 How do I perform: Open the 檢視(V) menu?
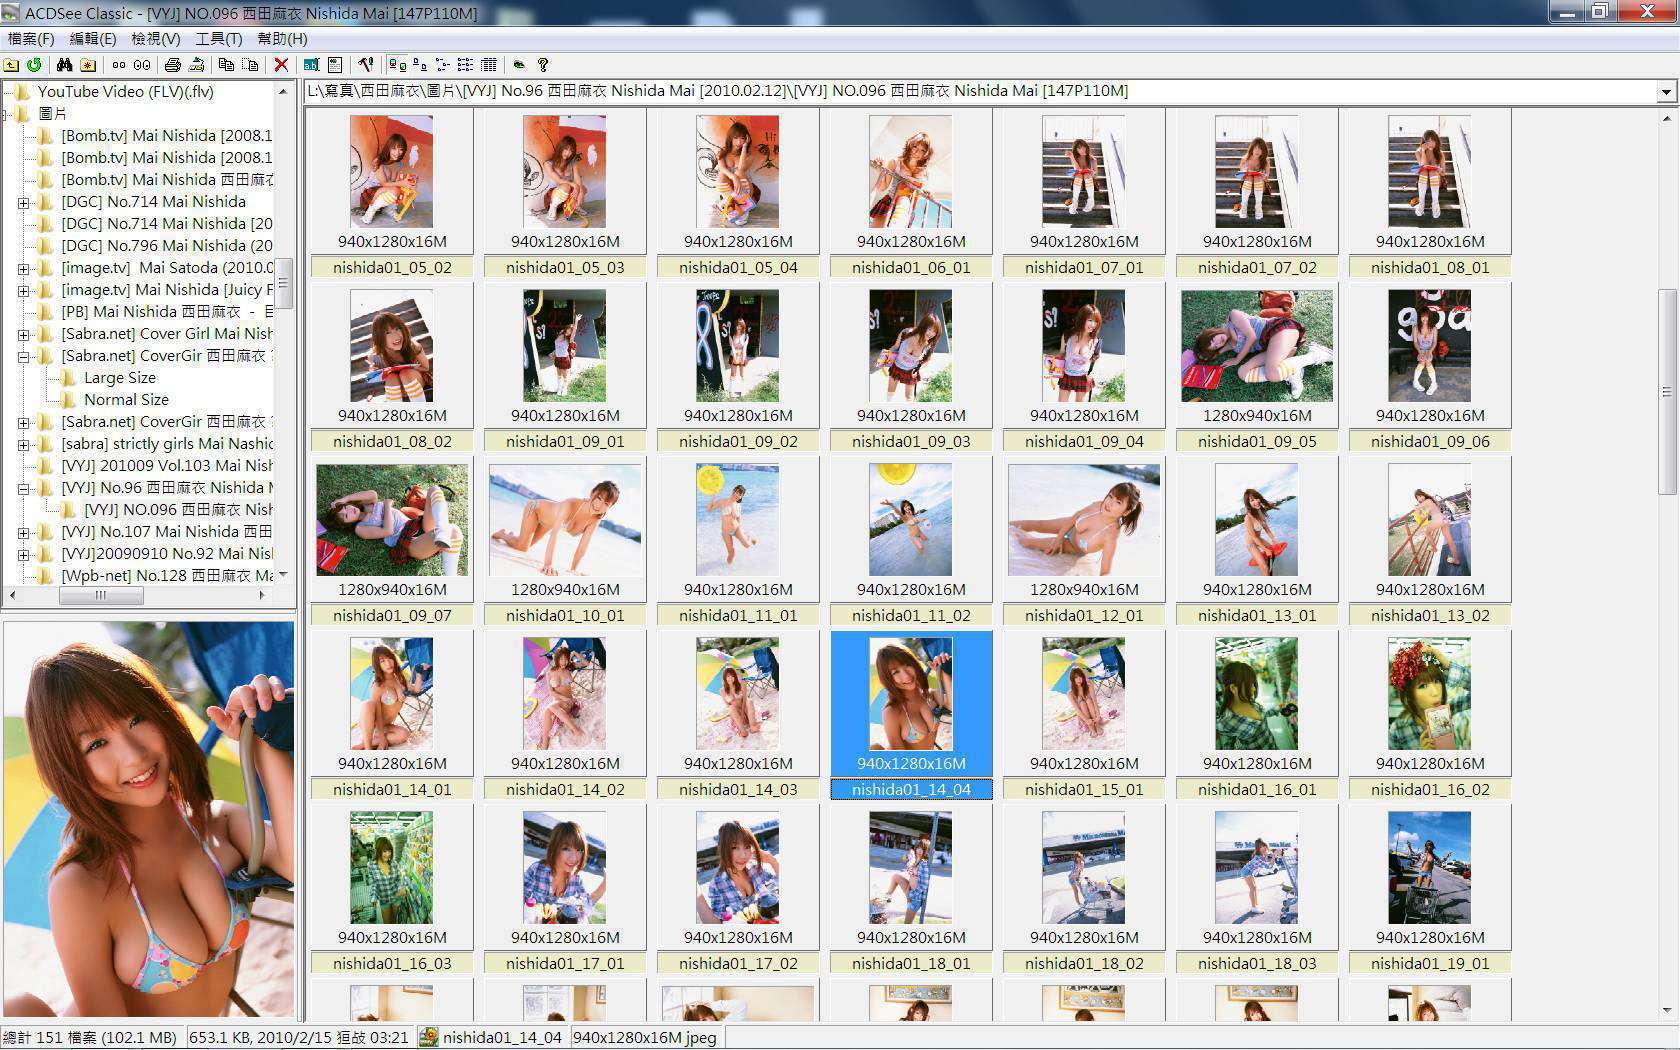pos(156,39)
